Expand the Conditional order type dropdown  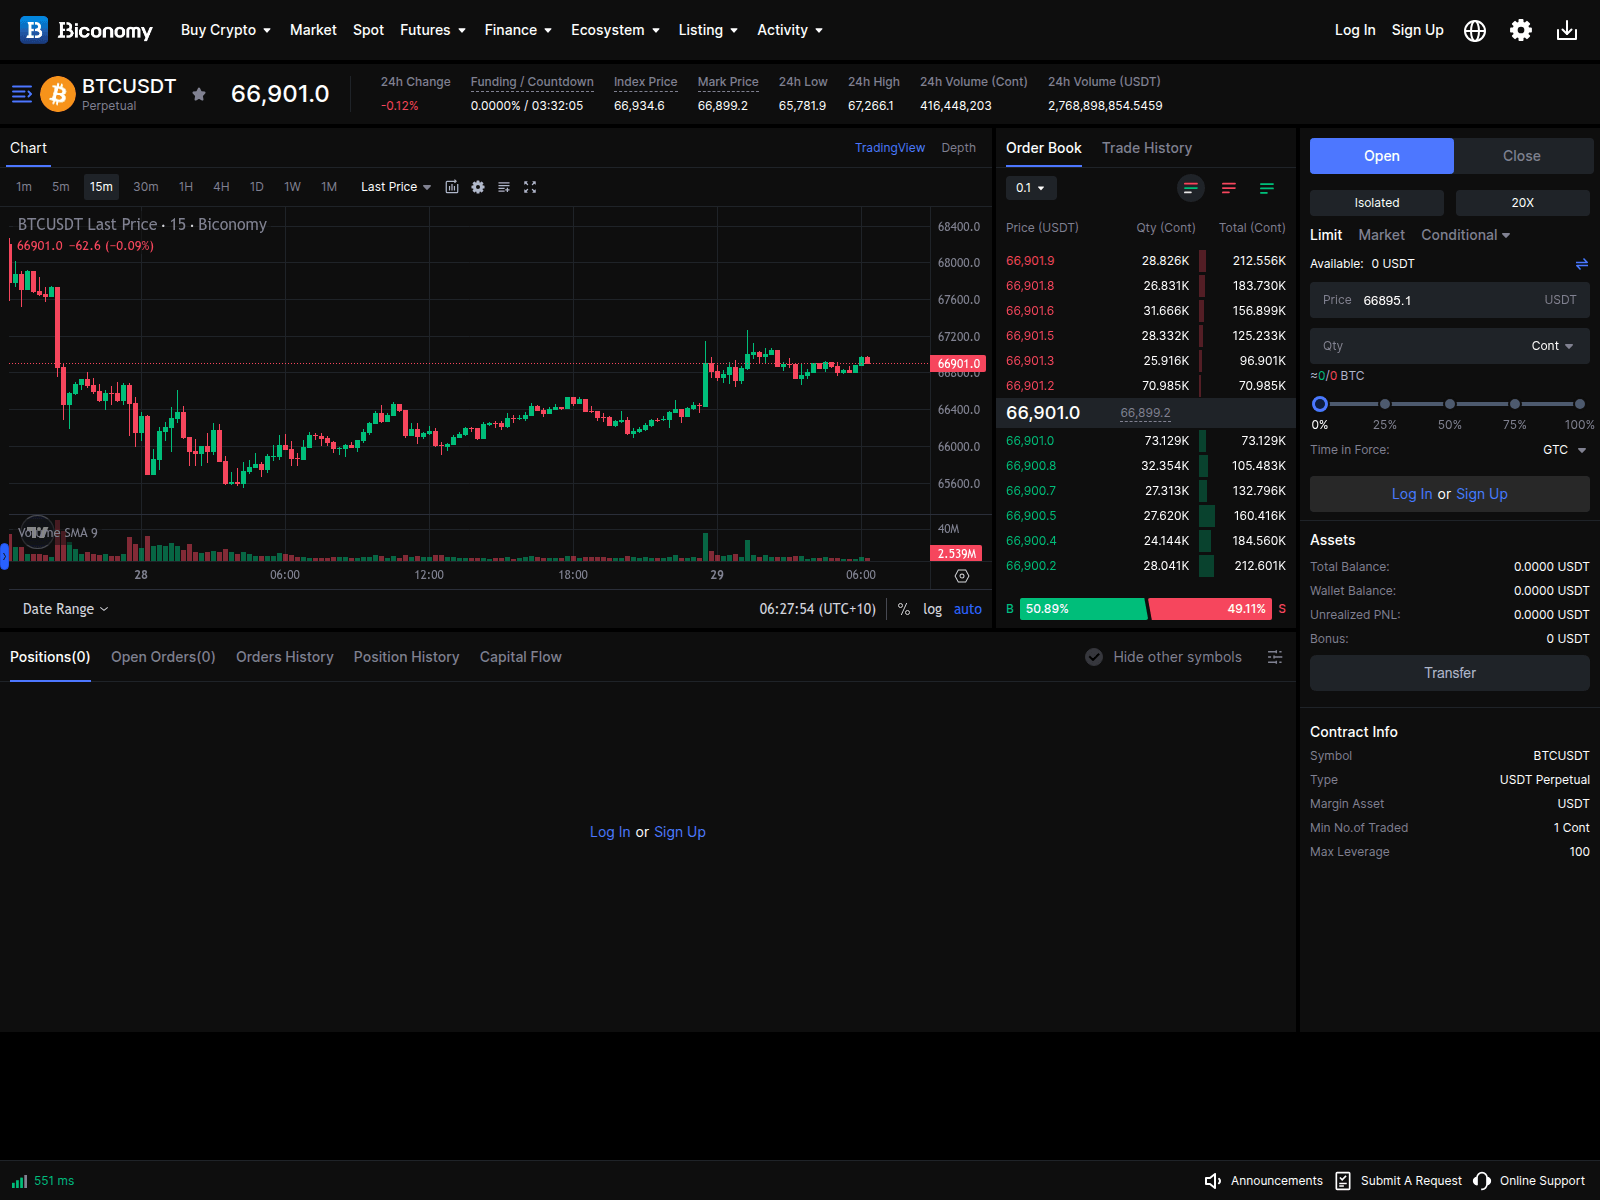point(1466,235)
